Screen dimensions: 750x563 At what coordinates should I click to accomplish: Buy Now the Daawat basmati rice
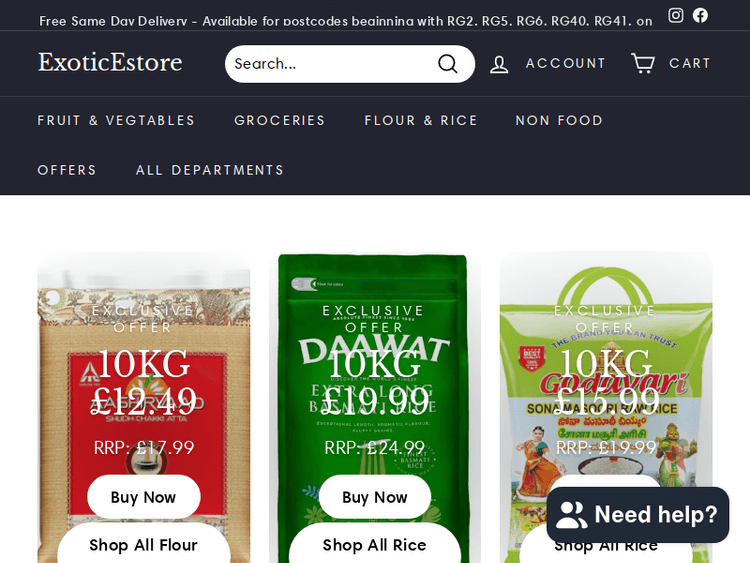[375, 497]
